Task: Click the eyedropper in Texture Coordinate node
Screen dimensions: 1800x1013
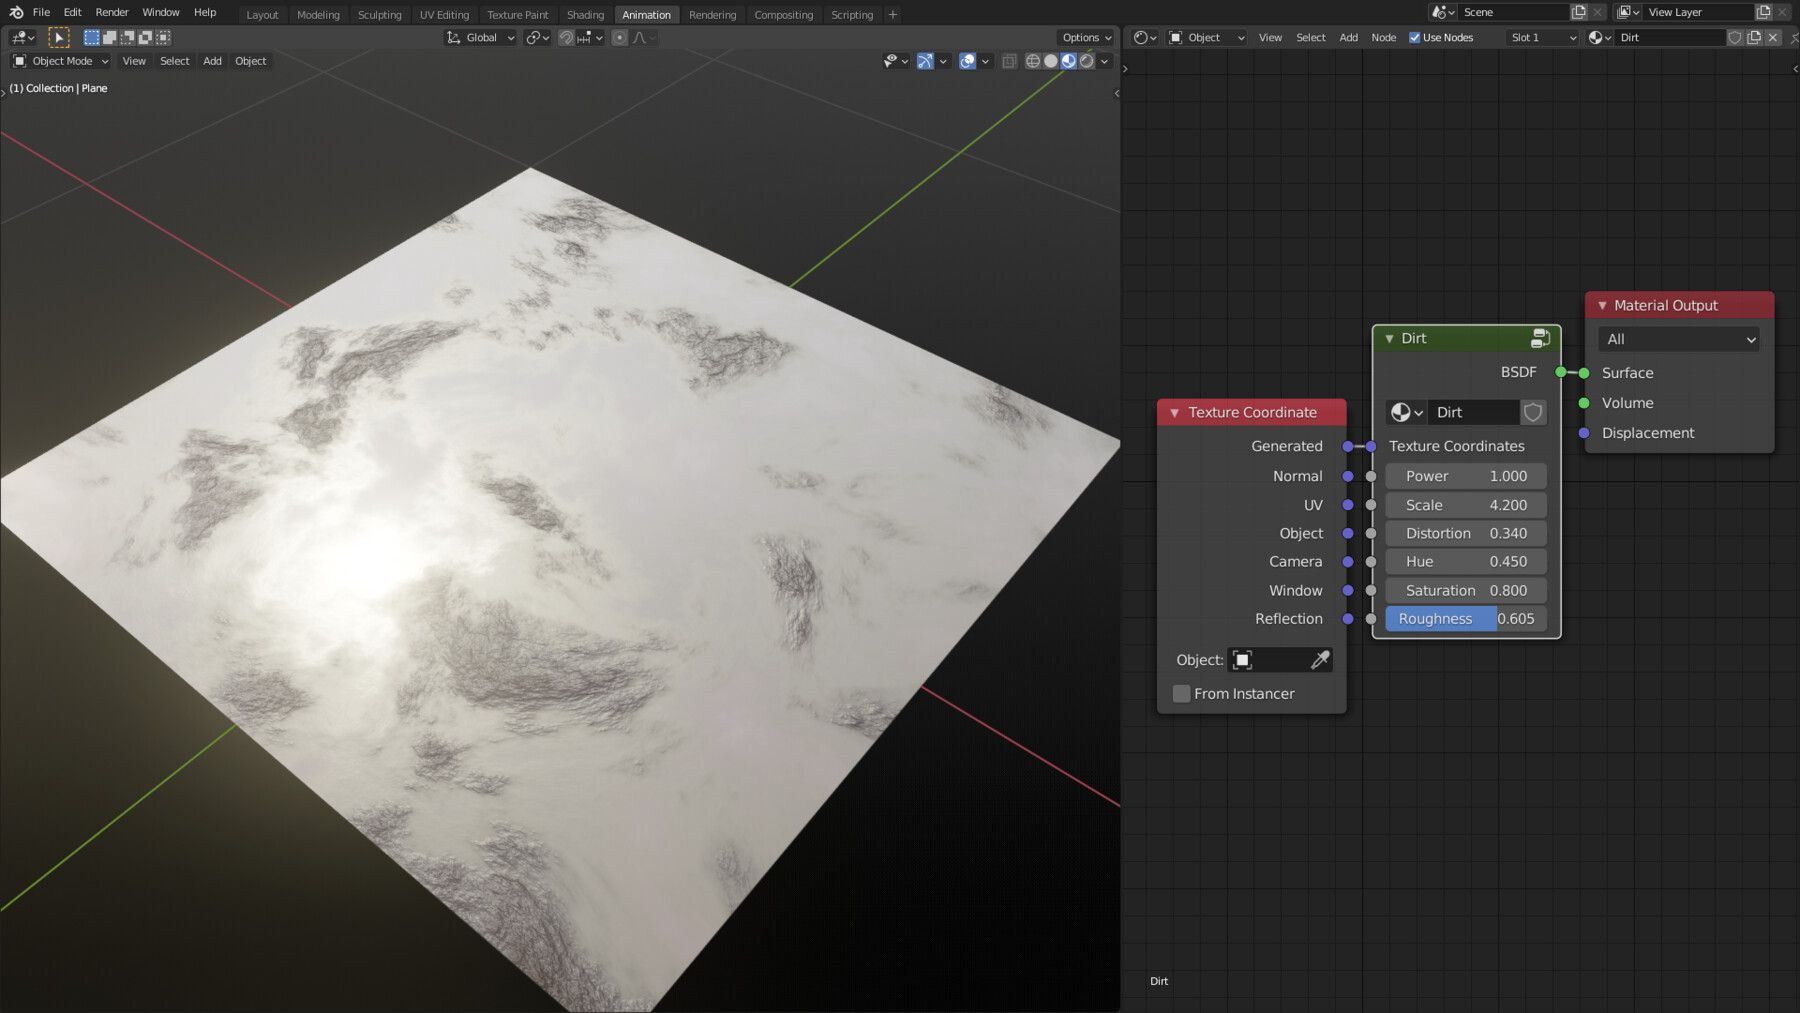Action: [1320, 660]
